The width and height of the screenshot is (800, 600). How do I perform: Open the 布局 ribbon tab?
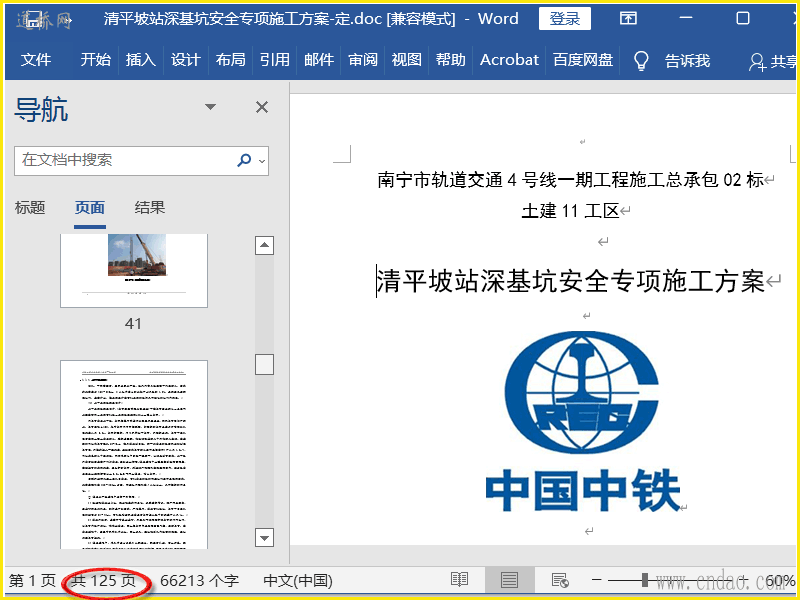click(230, 60)
